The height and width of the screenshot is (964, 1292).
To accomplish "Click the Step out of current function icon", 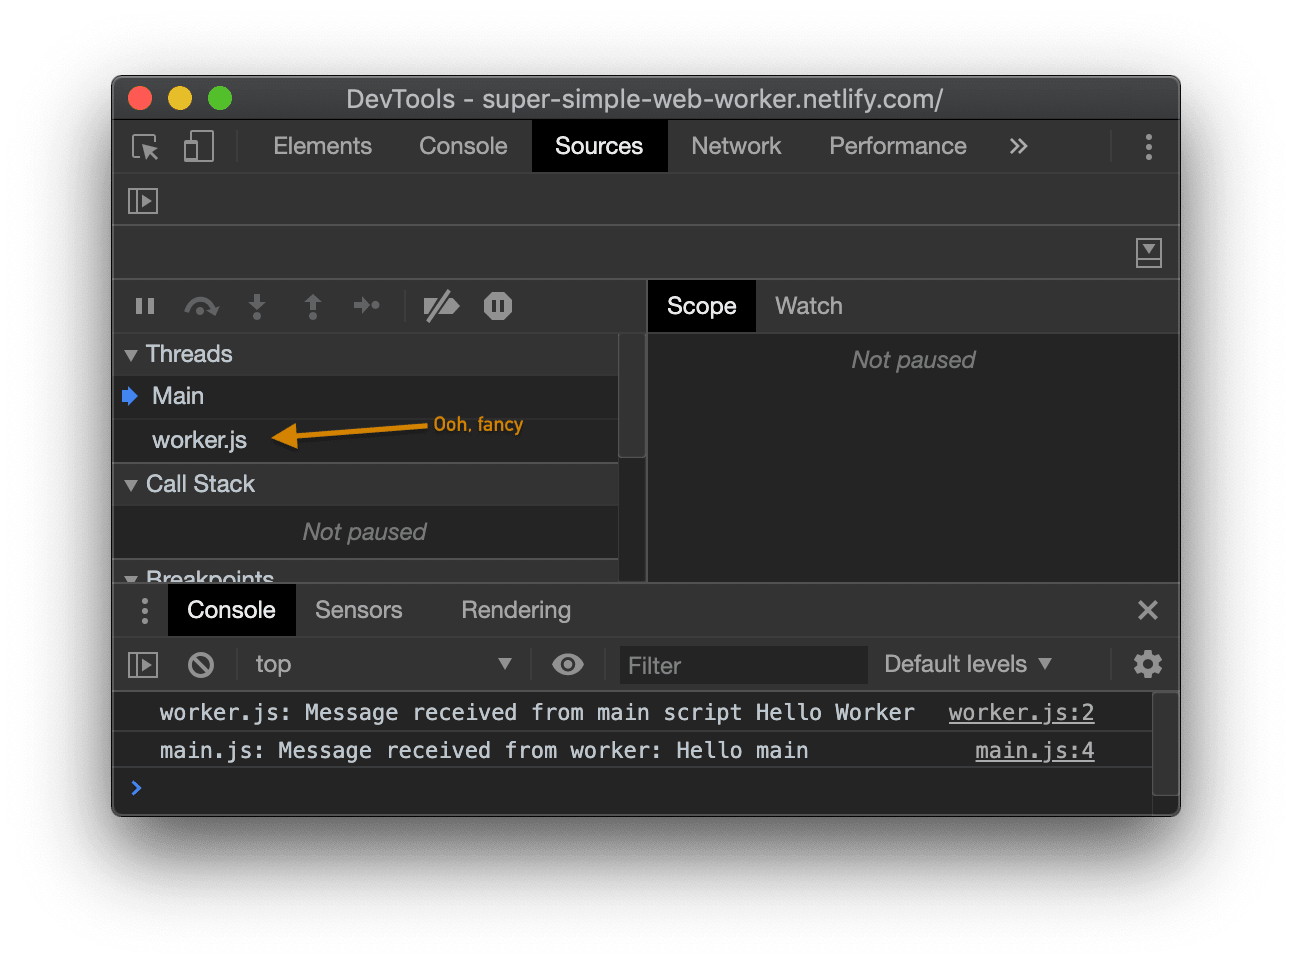I will [x=312, y=306].
